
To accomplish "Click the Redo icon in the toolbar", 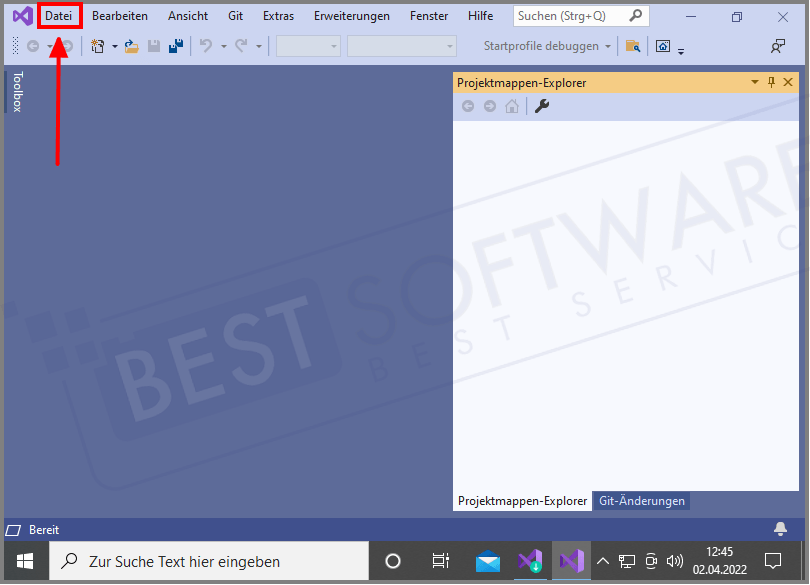I will point(242,46).
